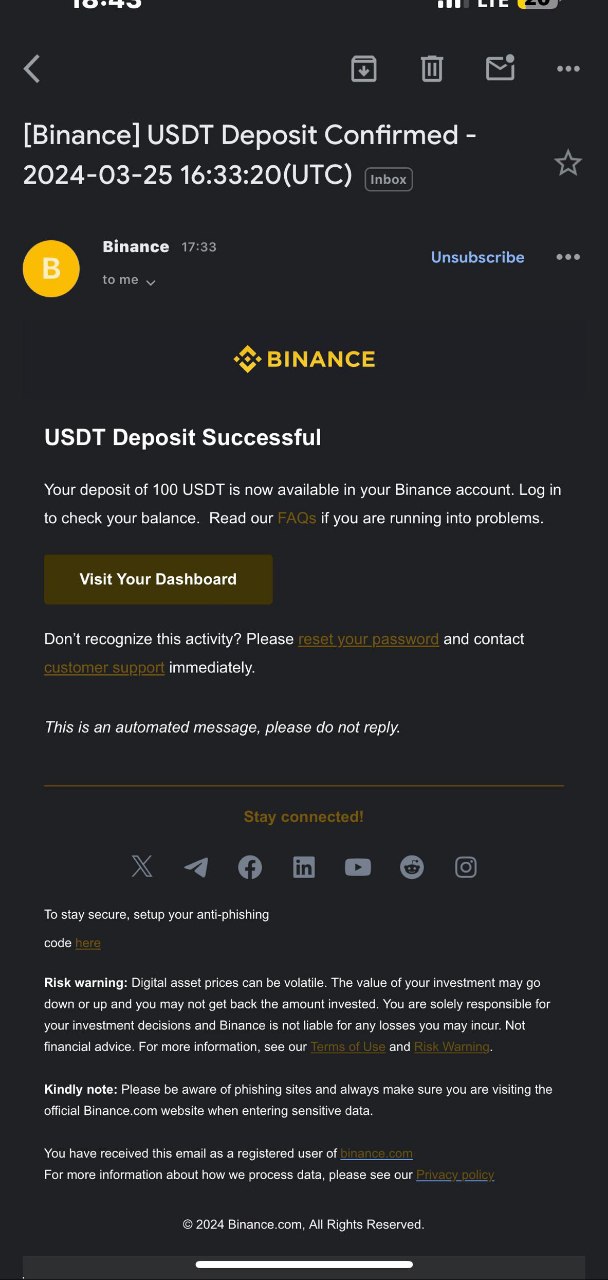The height and width of the screenshot is (1280, 608).
Task: Open Binance's YouTube channel icon
Action: [358, 867]
